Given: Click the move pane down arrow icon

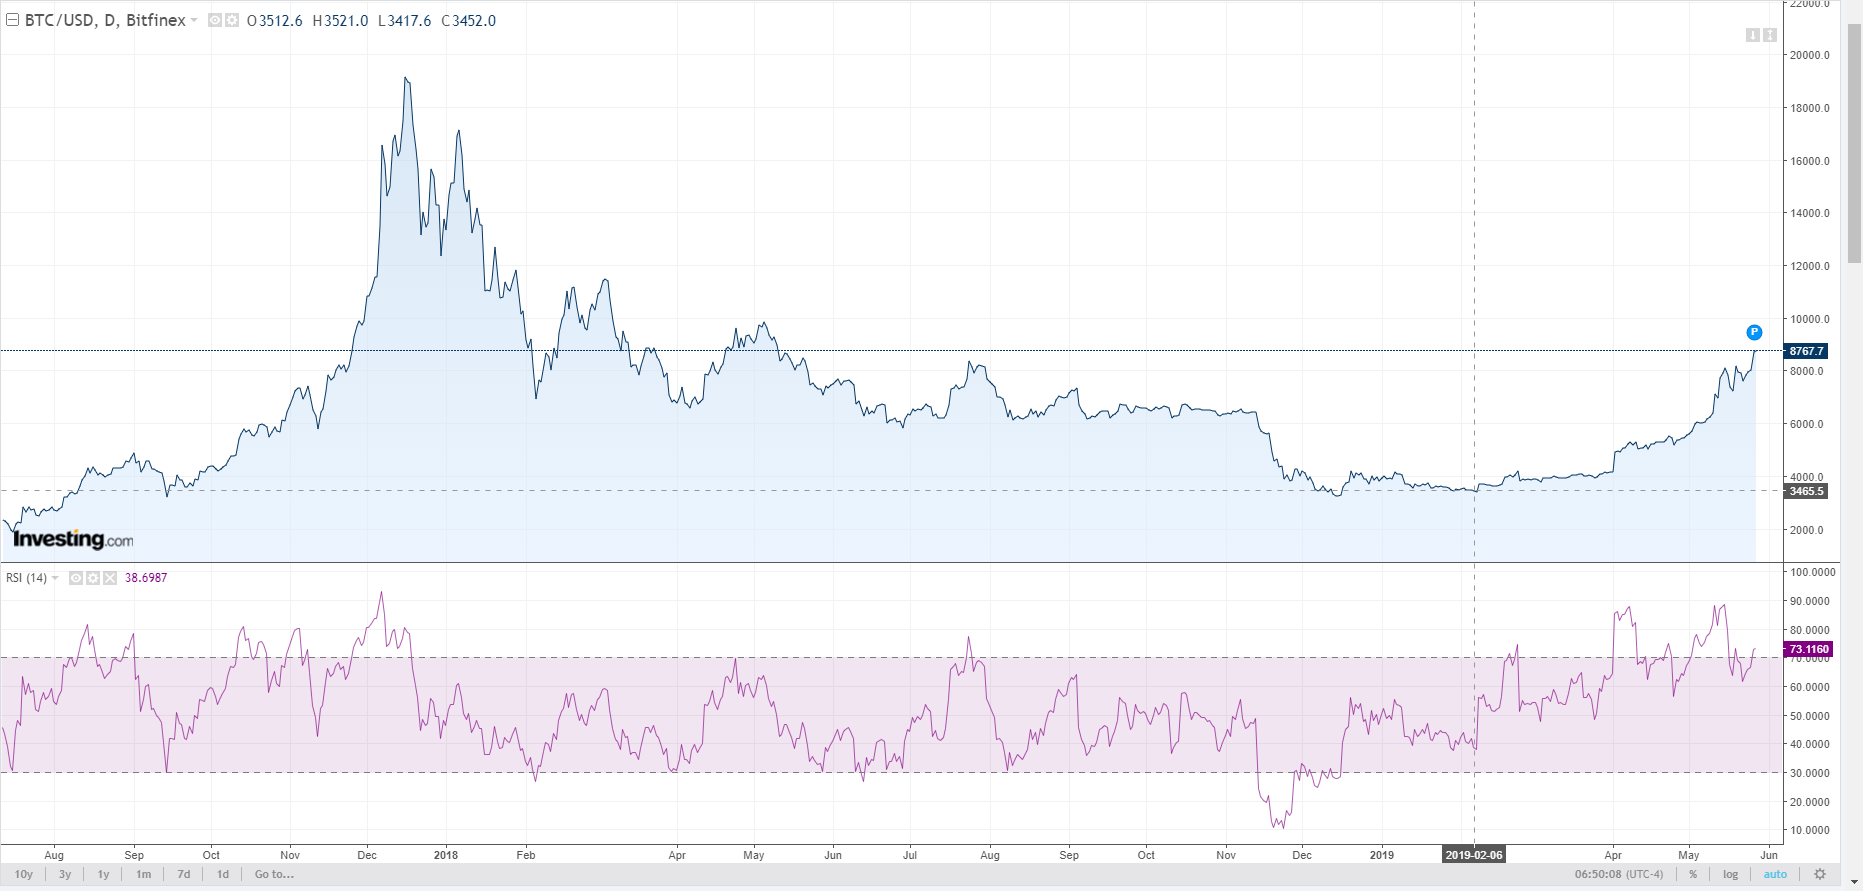Looking at the screenshot, I should point(1752,35).
